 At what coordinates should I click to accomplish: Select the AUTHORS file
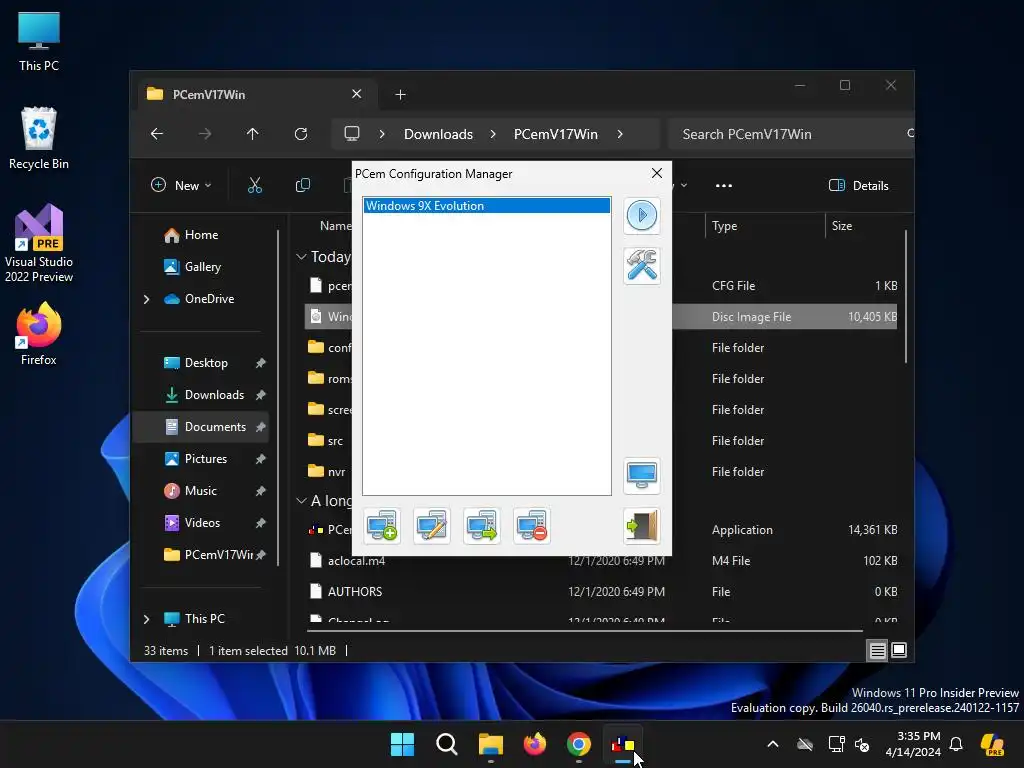(355, 592)
